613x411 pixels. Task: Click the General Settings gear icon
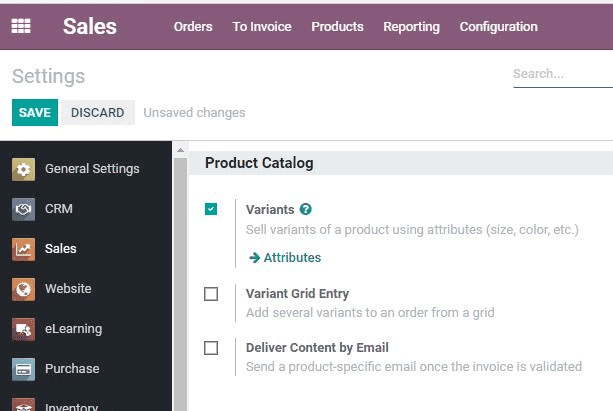point(23,169)
